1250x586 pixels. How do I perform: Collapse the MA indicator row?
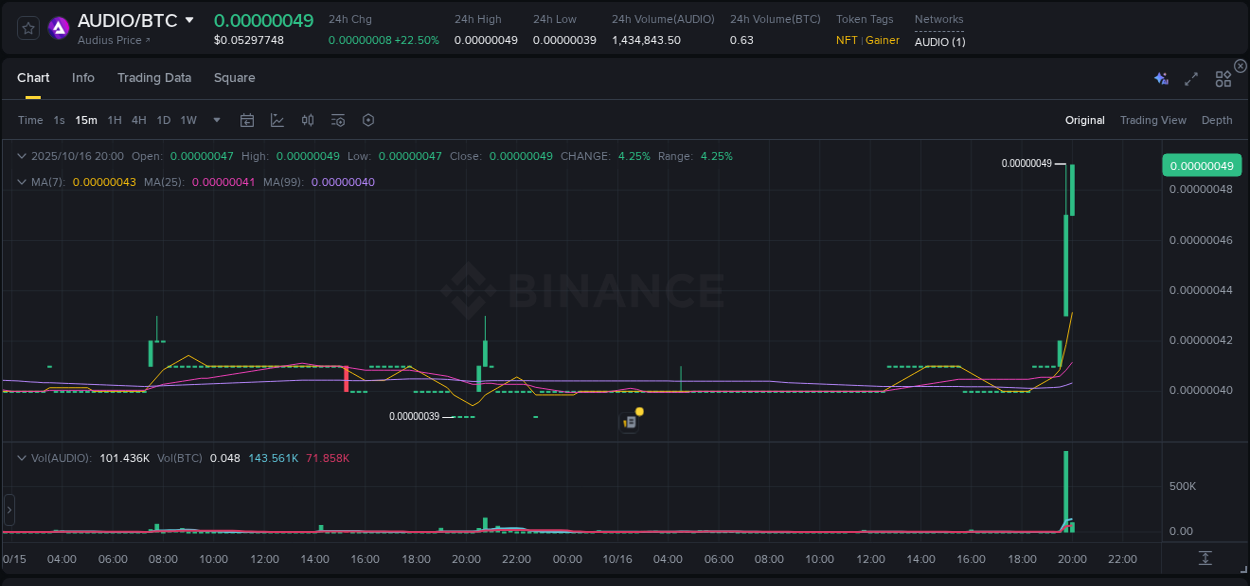point(21,181)
